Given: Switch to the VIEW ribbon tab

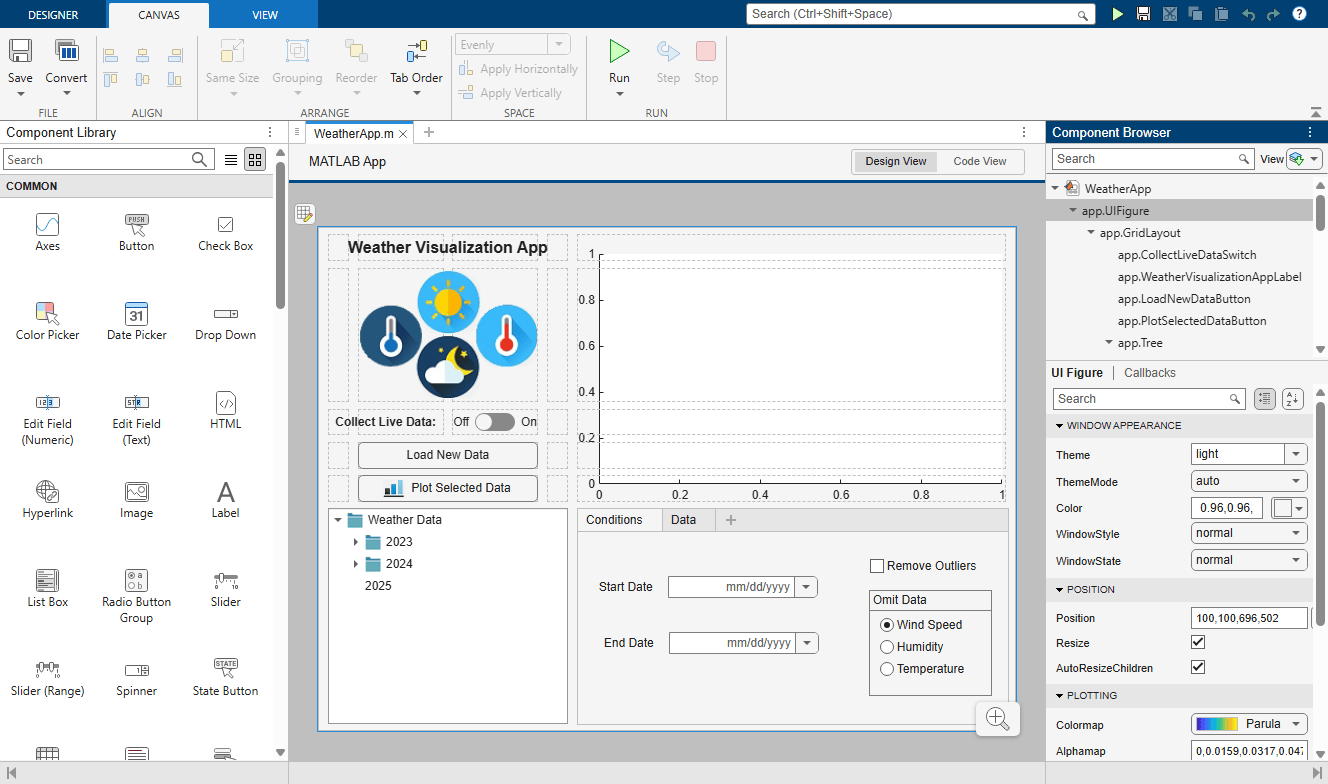Looking at the screenshot, I should pos(265,15).
